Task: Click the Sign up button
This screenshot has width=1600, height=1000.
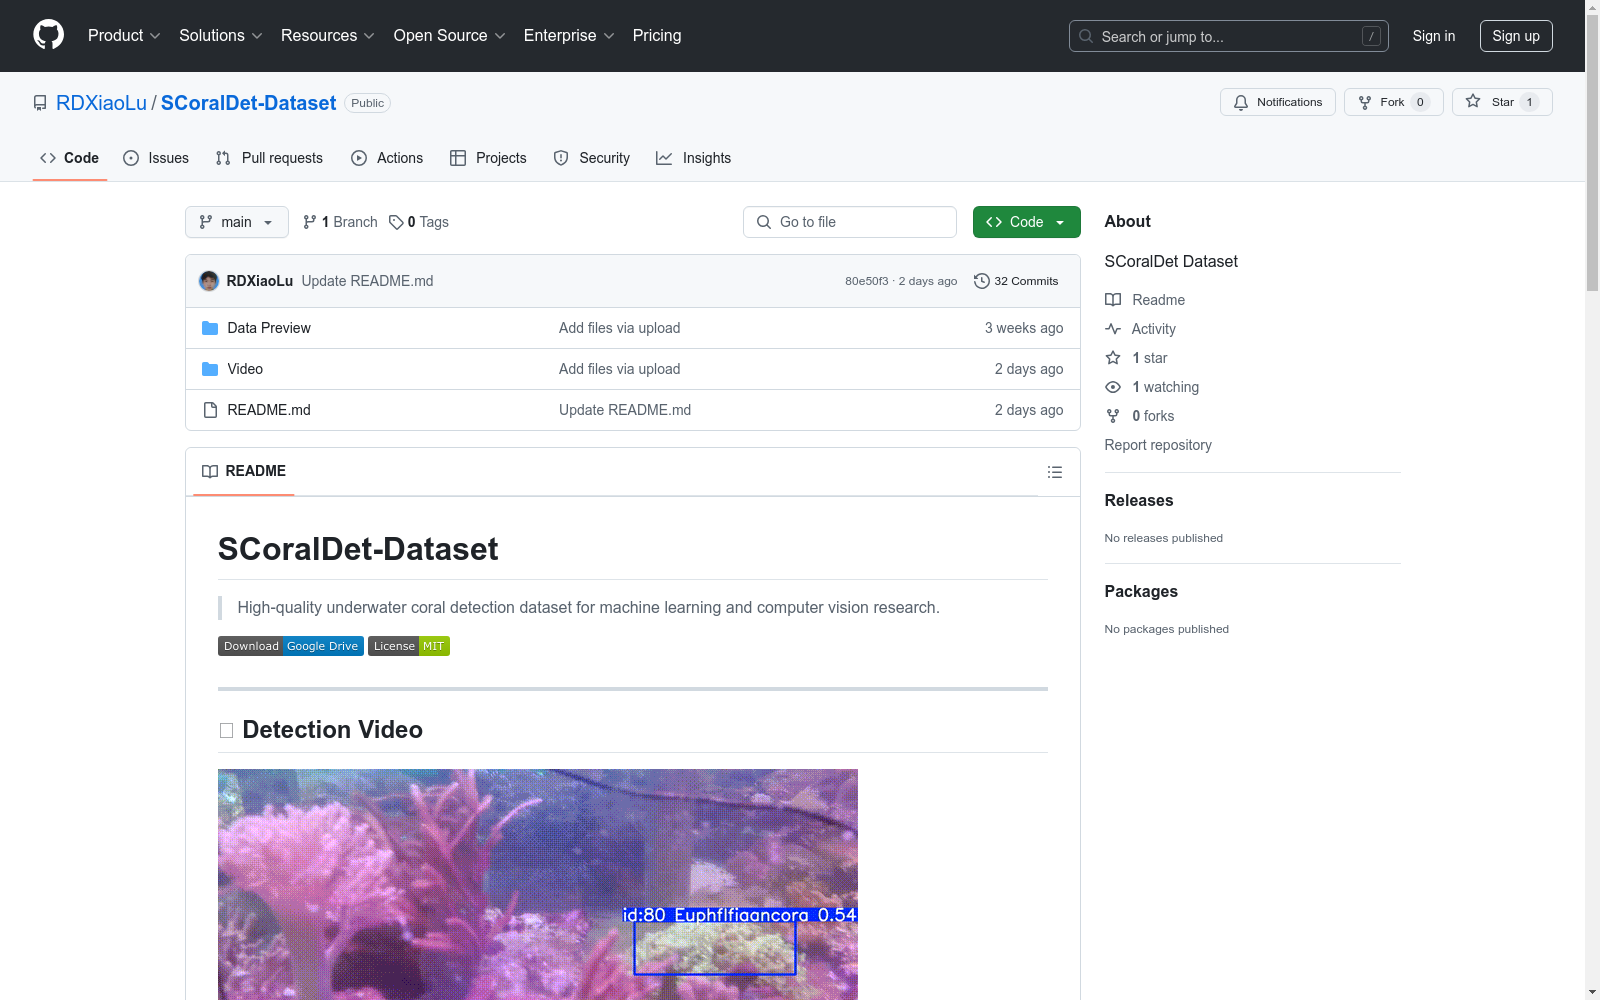Action: tap(1515, 36)
